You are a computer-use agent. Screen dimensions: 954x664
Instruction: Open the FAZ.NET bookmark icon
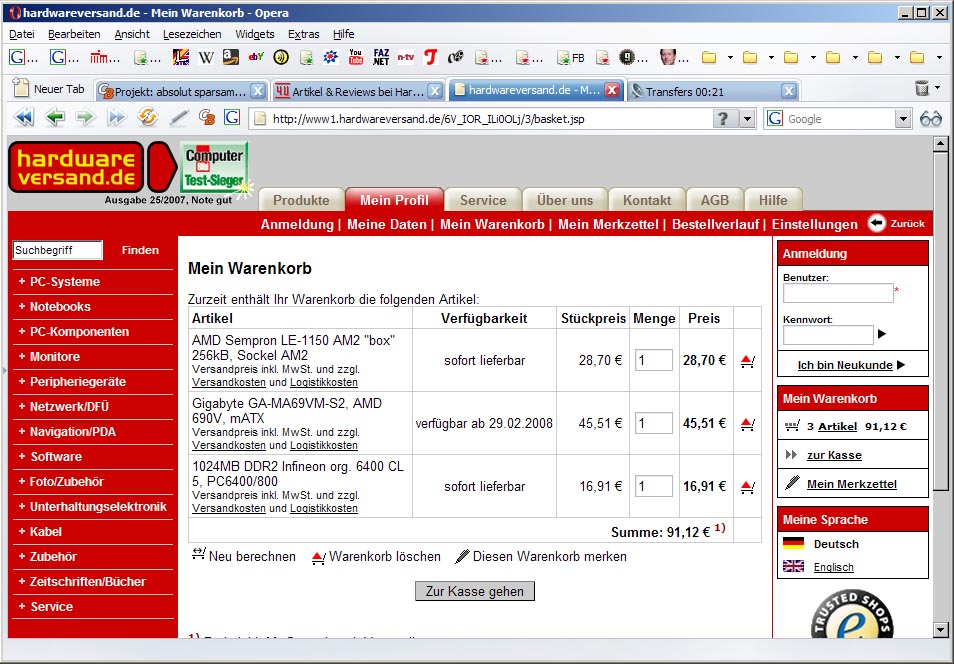(381, 57)
